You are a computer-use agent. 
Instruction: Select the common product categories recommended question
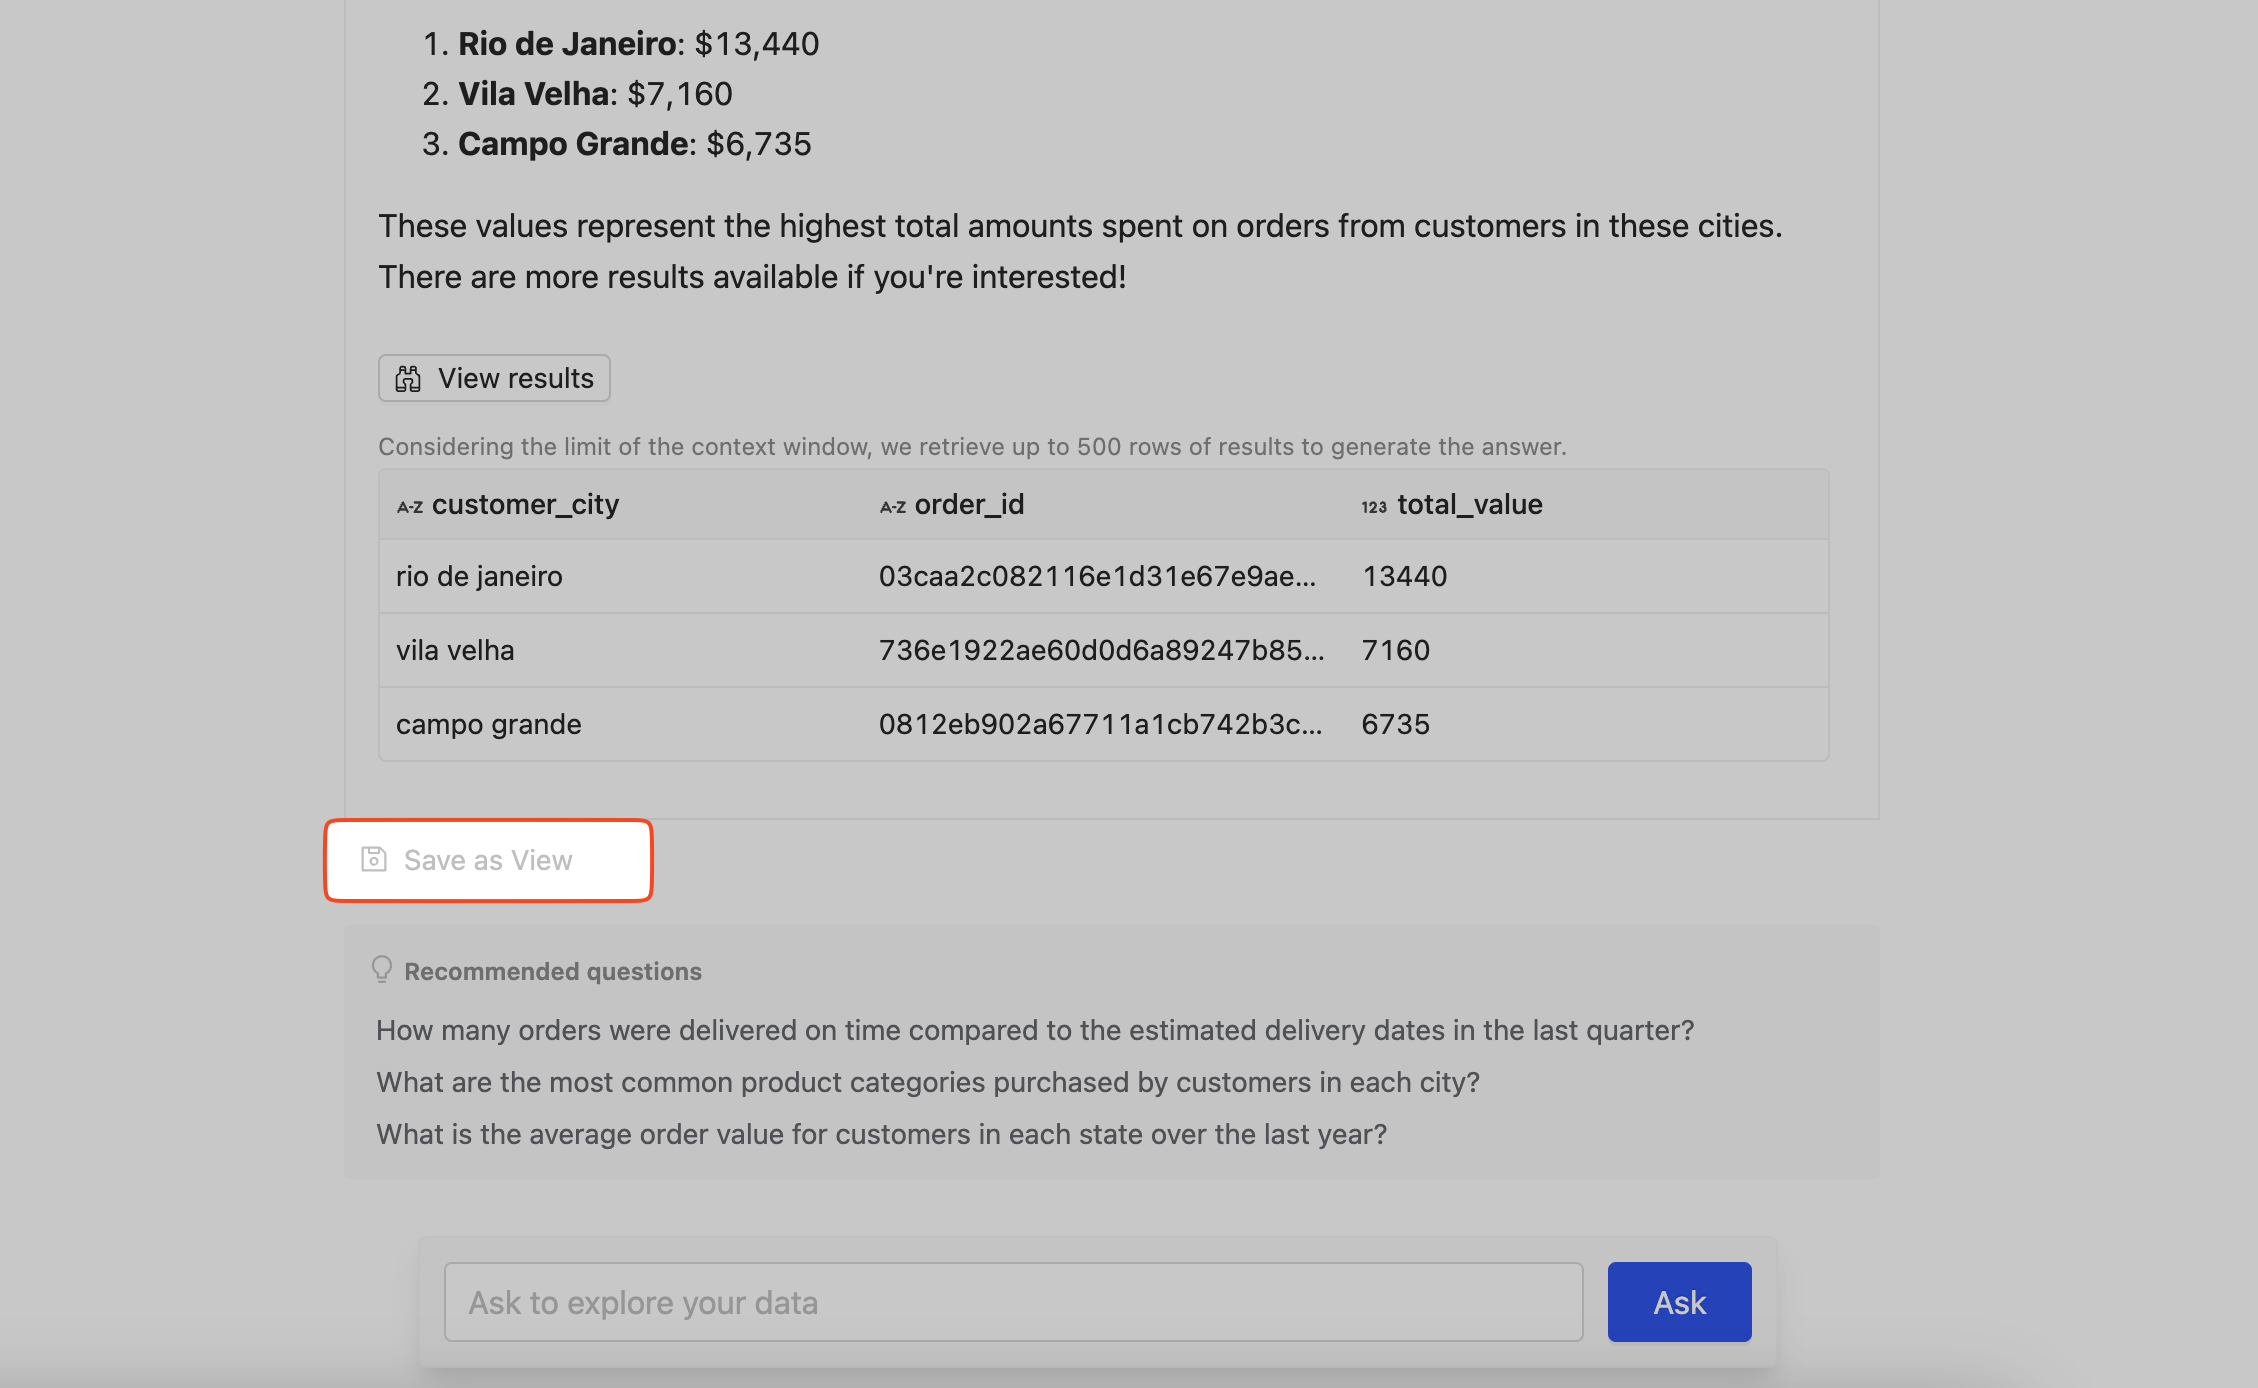pyautogui.click(x=928, y=1083)
